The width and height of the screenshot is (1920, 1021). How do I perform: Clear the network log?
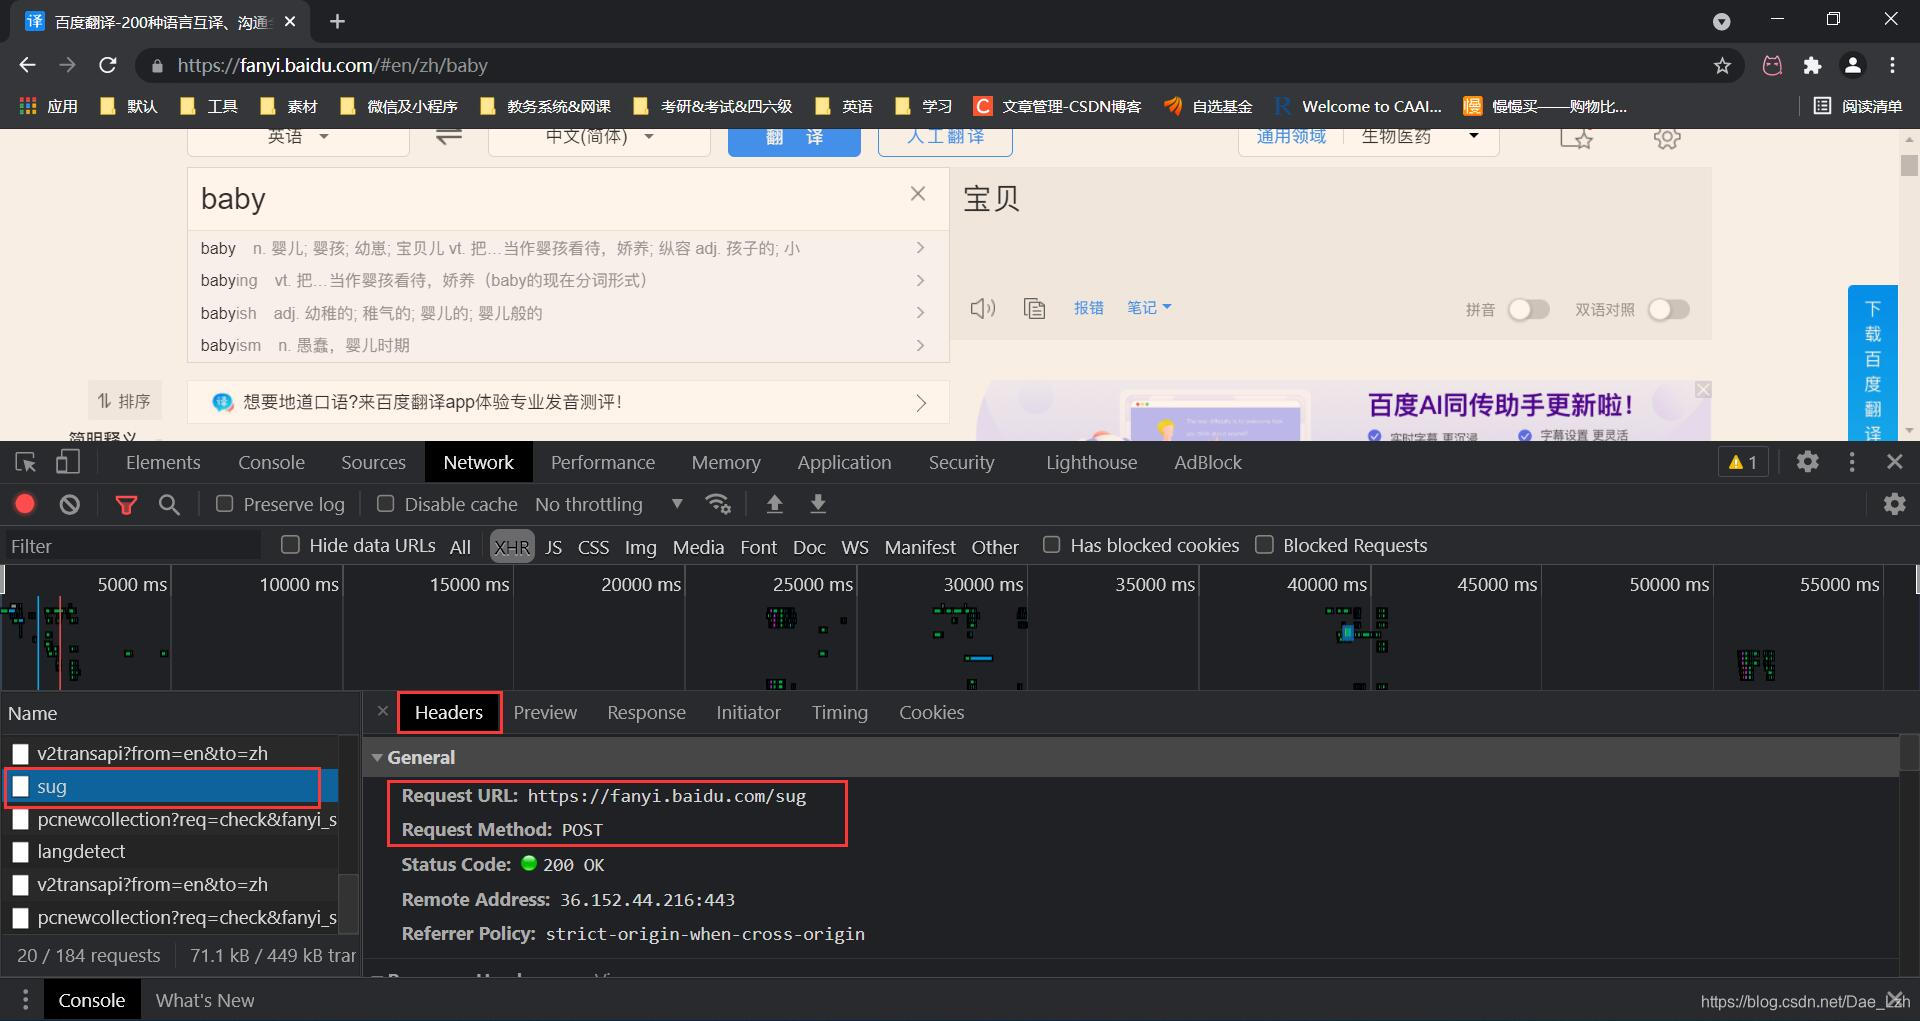click(69, 504)
